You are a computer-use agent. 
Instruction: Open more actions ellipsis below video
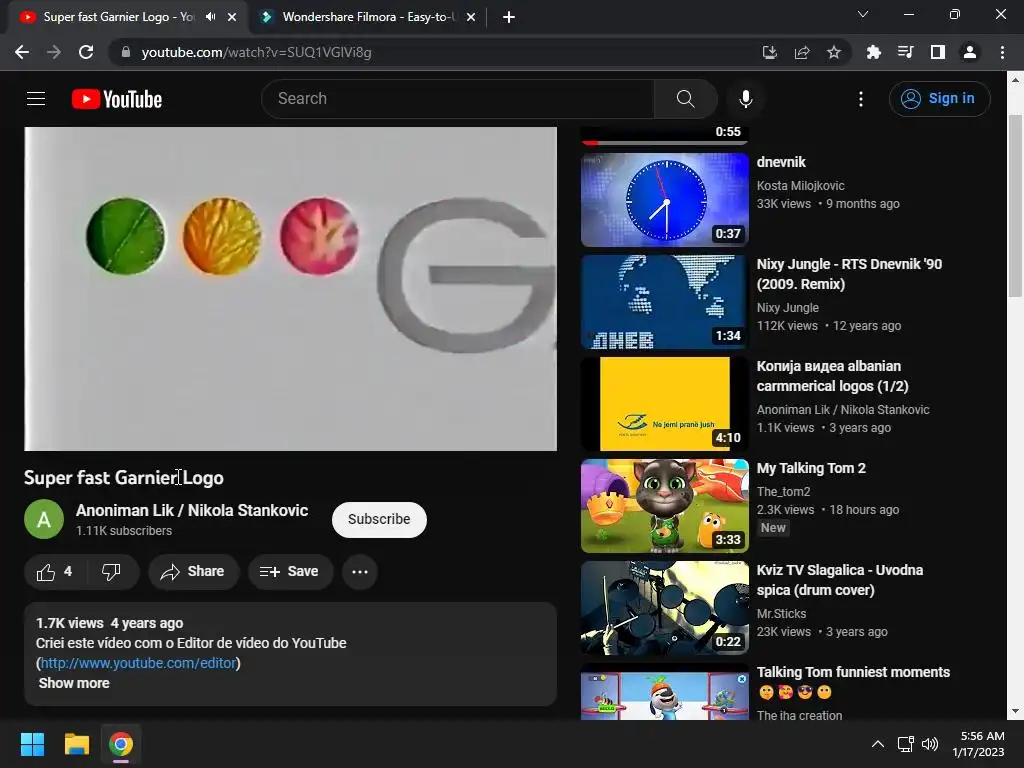[360, 572]
